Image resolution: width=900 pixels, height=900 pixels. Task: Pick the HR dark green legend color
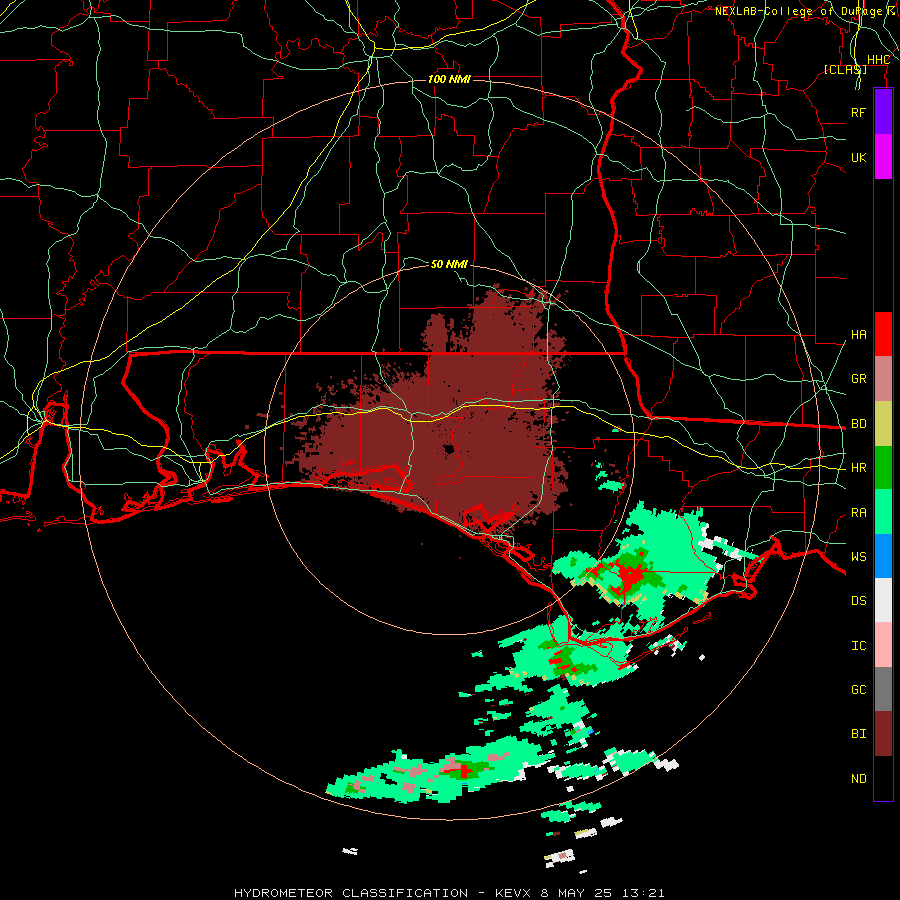tap(883, 468)
